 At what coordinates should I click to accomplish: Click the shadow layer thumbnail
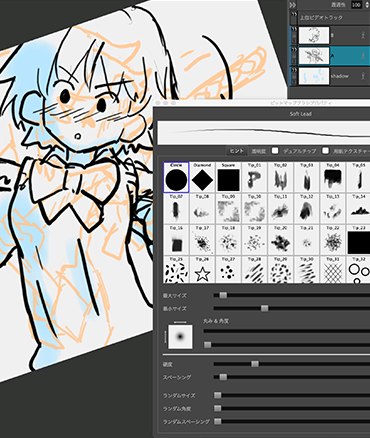click(314, 76)
